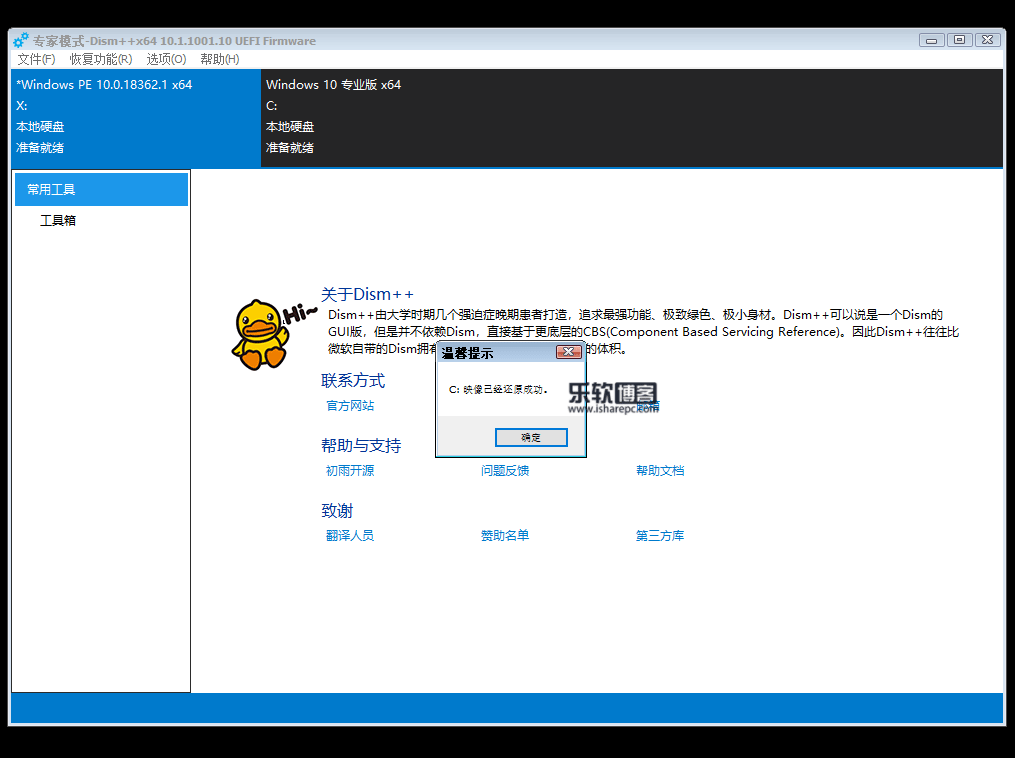The image size is (1015, 758).
Task: Close the 温馨提示 dialog with the red X
Action: click(568, 352)
